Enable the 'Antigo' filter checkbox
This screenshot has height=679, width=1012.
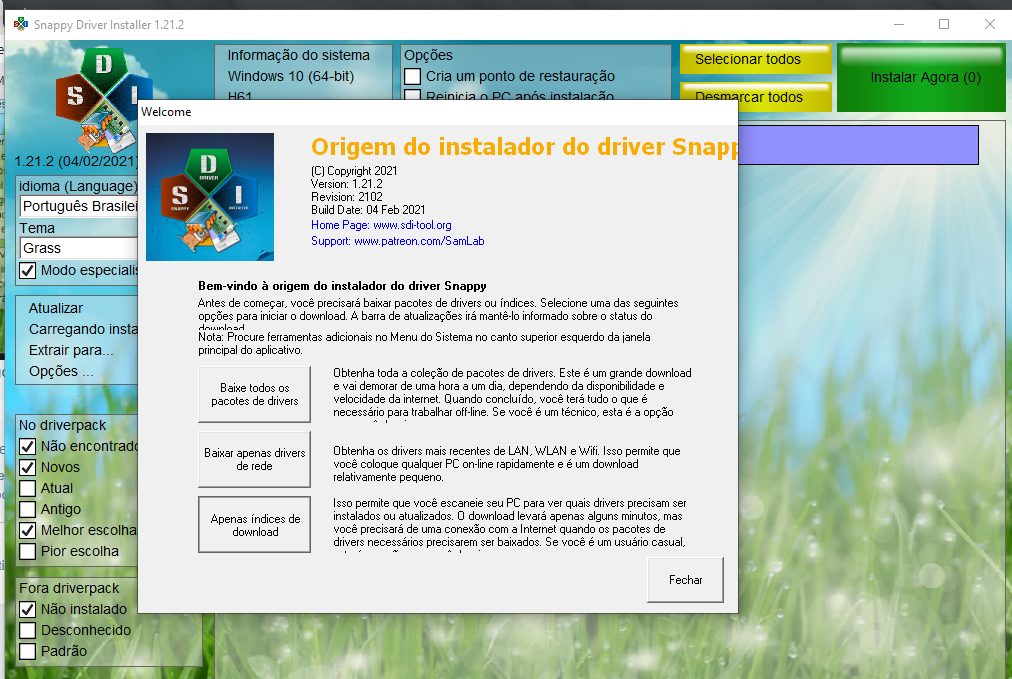pos(27,509)
